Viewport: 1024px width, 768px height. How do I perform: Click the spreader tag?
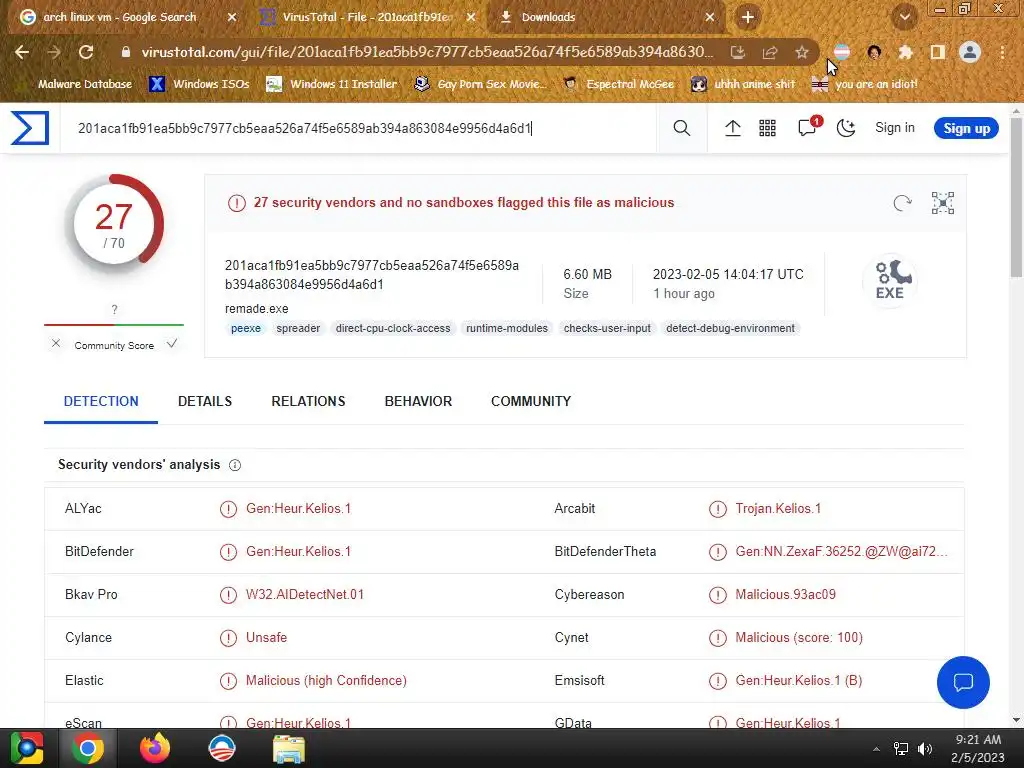click(x=298, y=328)
